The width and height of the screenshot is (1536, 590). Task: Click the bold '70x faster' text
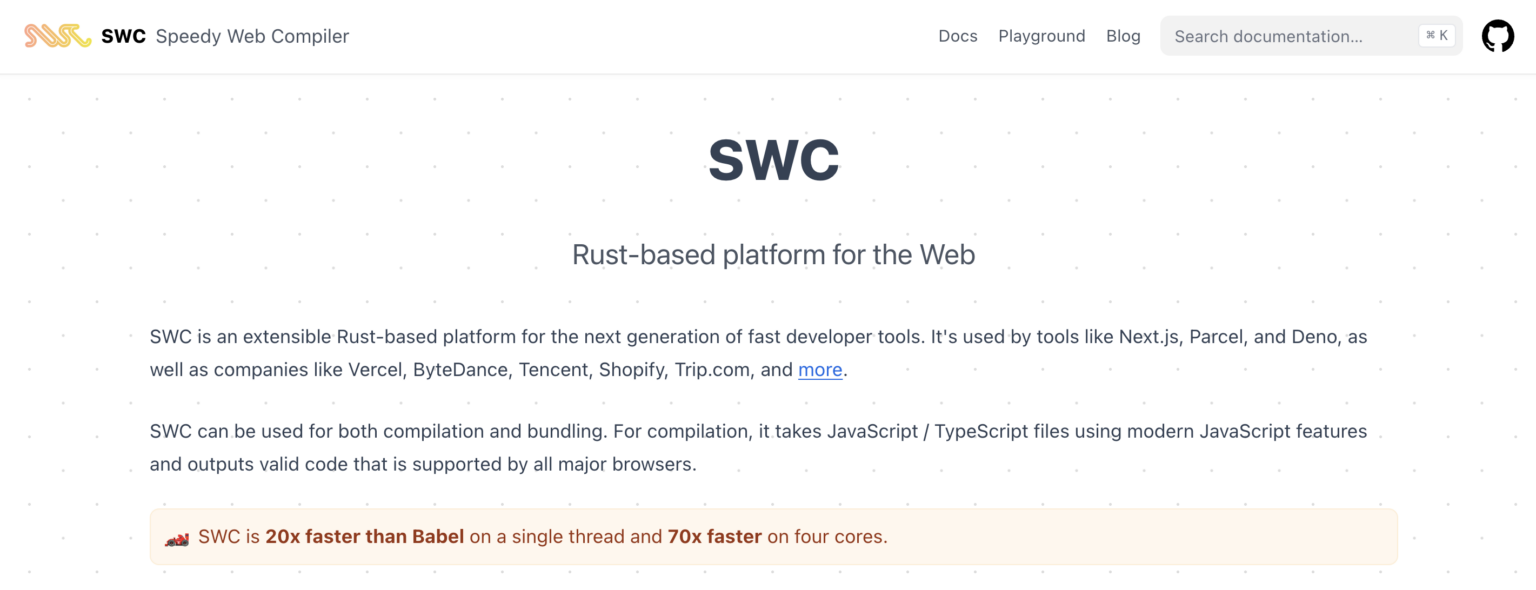click(713, 536)
